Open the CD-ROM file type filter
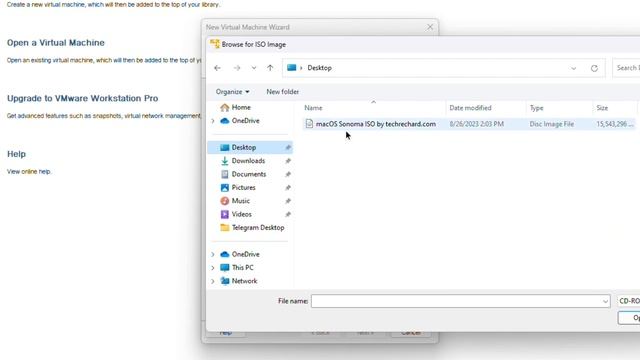The width and height of the screenshot is (640, 360). click(x=629, y=301)
